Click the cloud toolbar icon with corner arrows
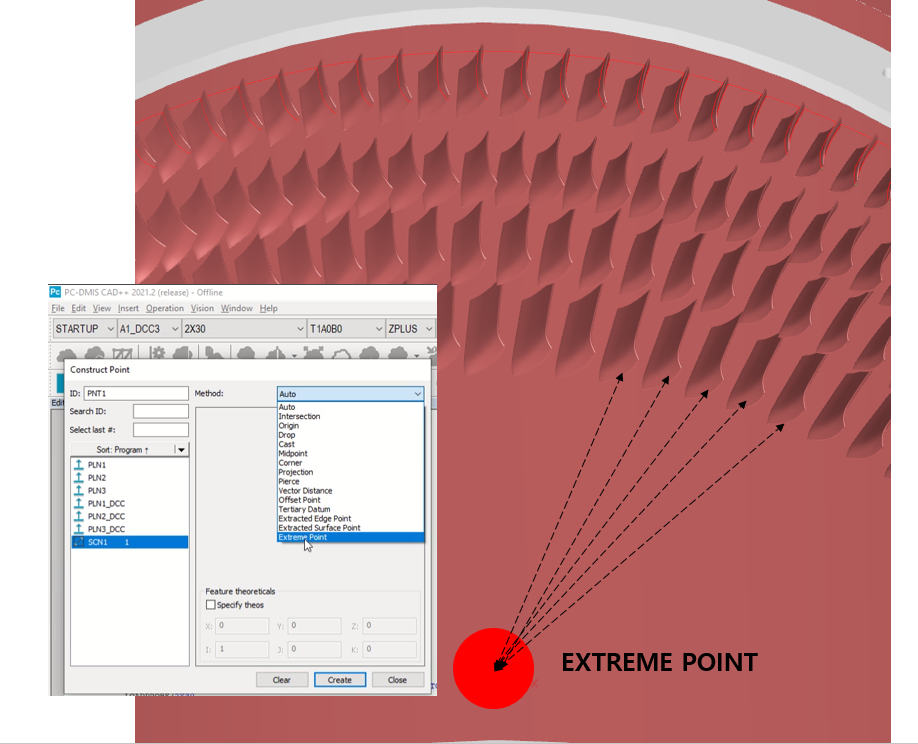 pos(313,353)
